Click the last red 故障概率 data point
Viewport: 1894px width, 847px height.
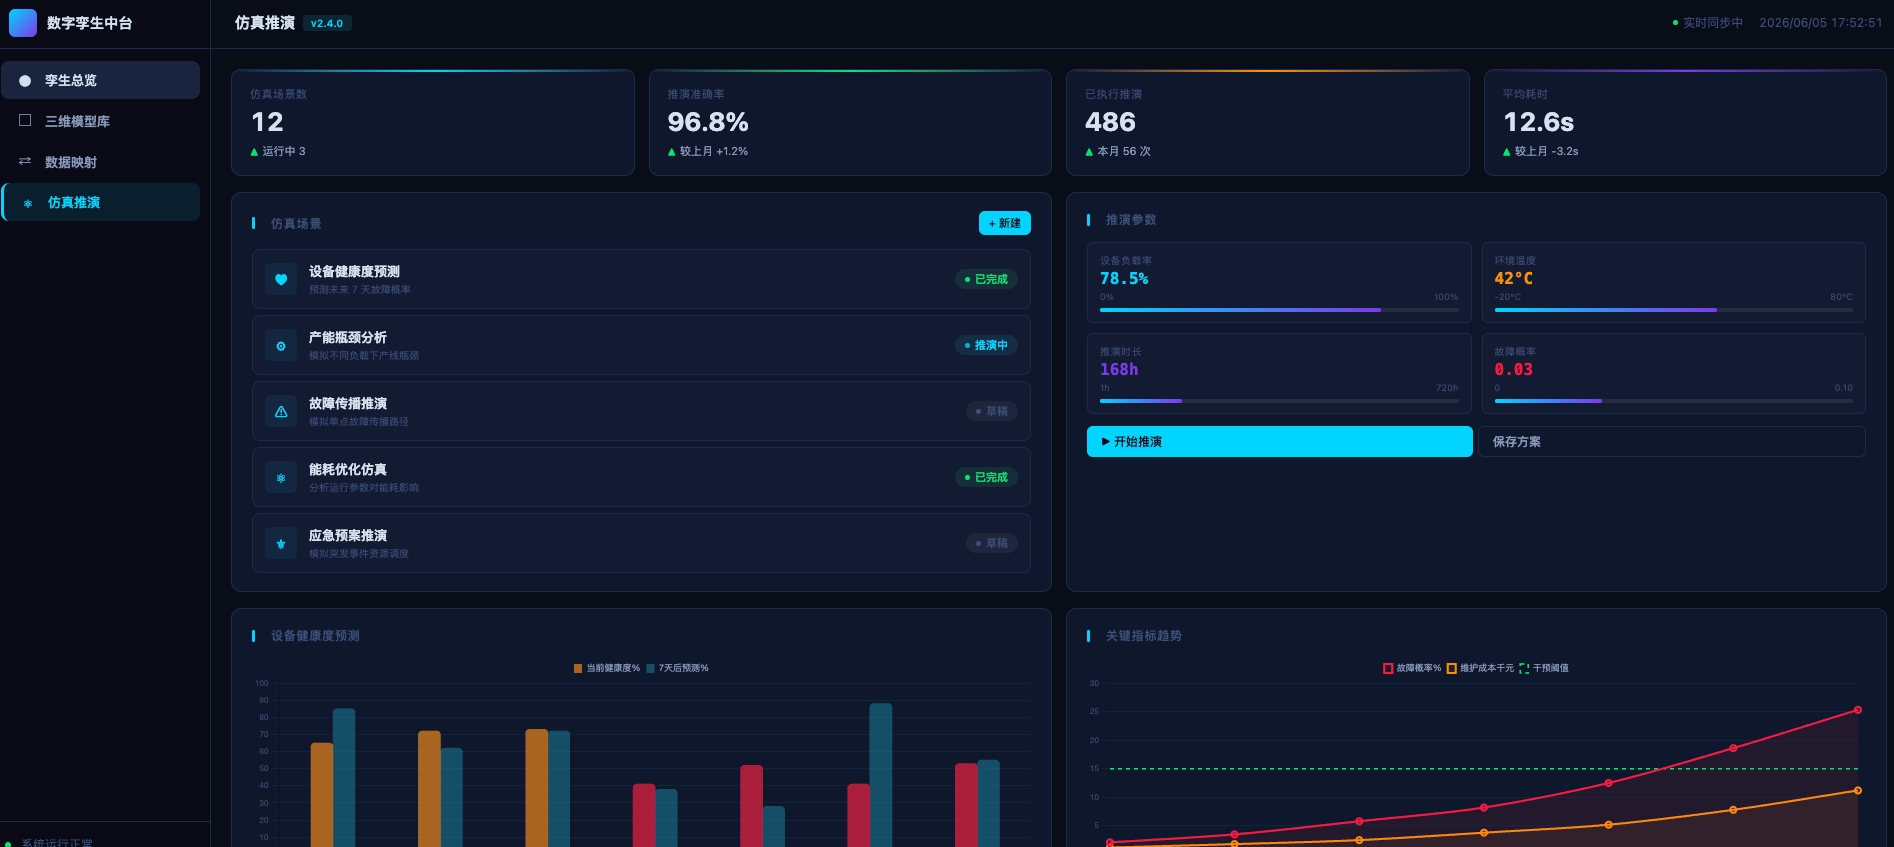click(1858, 710)
